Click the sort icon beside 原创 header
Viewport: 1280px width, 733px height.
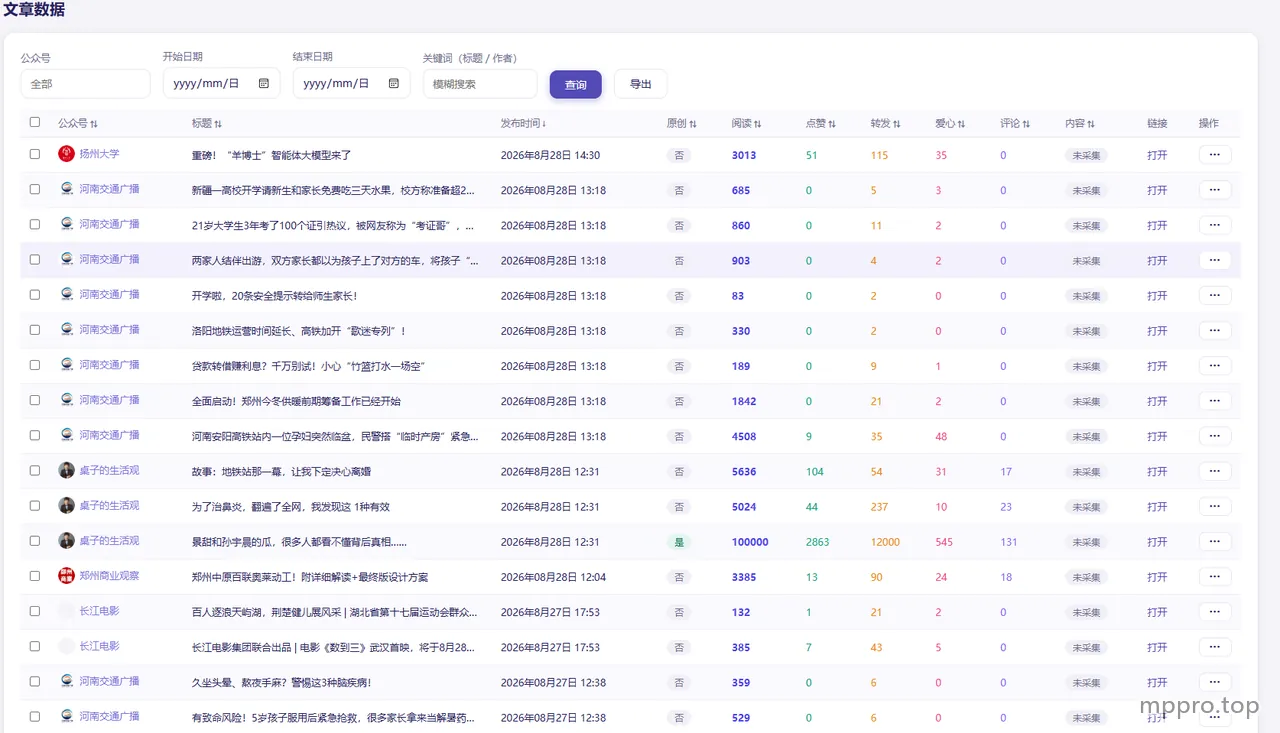click(x=693, y=124)
